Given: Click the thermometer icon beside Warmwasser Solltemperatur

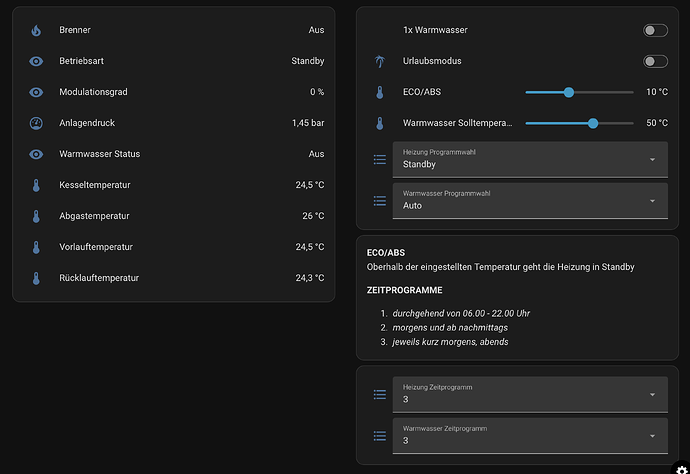Looking at the screenshot, I should [380, 123].
